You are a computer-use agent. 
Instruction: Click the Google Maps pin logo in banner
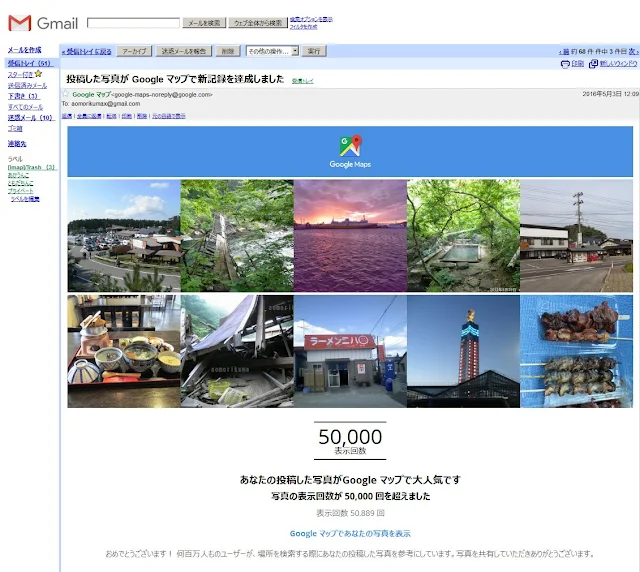[x=350, y=146]
